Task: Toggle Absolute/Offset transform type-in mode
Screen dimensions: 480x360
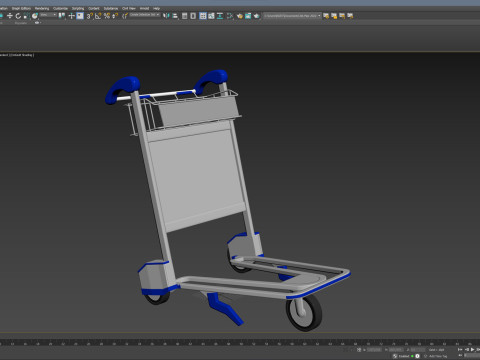Action: coord(359,350)
